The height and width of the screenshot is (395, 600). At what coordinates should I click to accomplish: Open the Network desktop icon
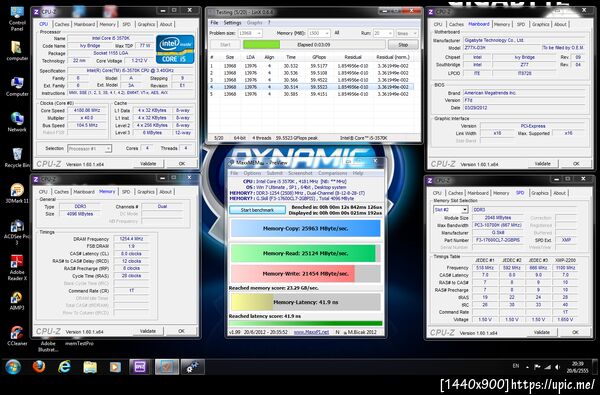coord(17,122)
